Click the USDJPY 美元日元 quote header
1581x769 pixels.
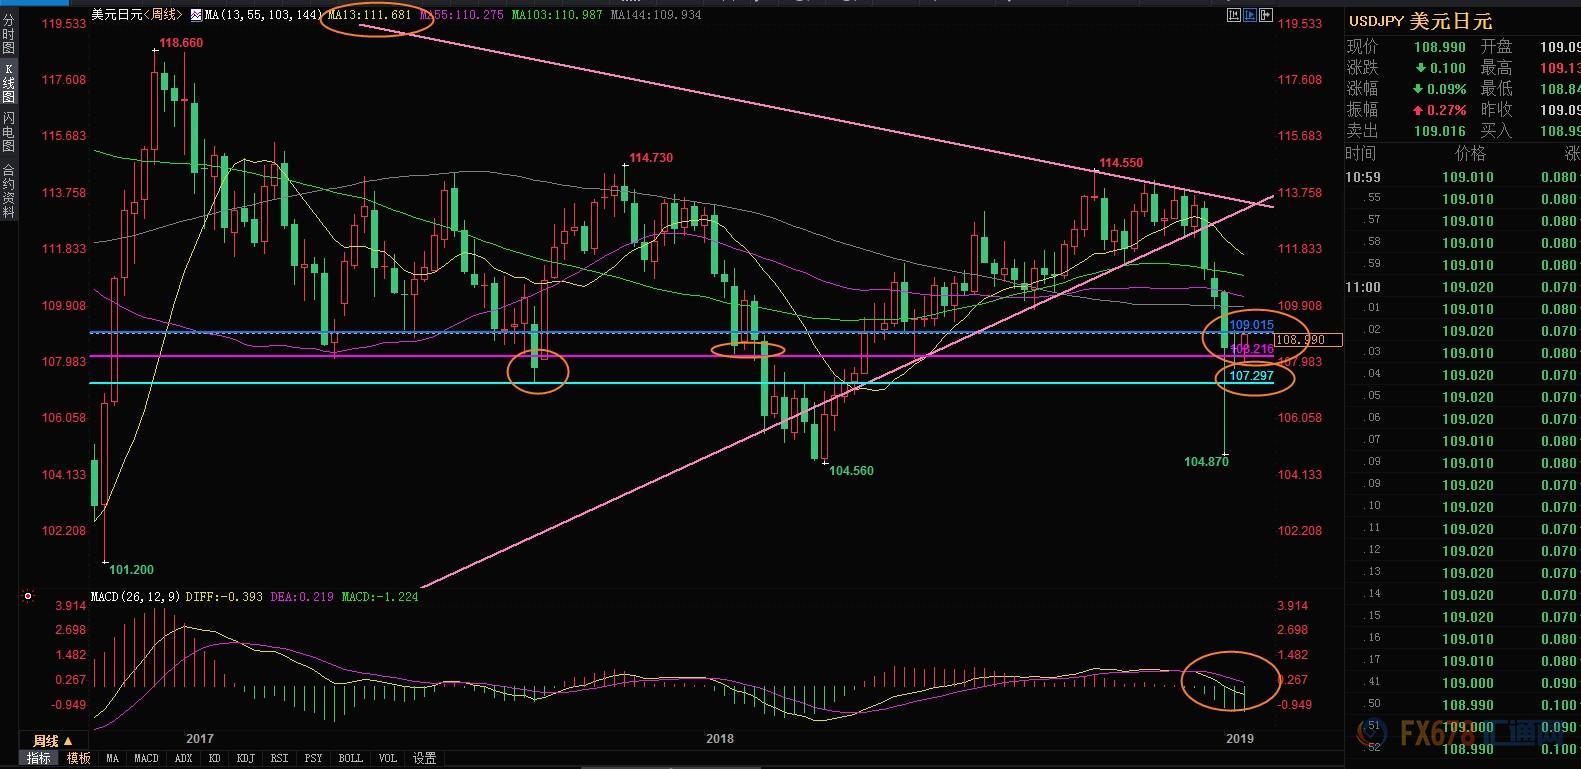tap(1420, 21)
